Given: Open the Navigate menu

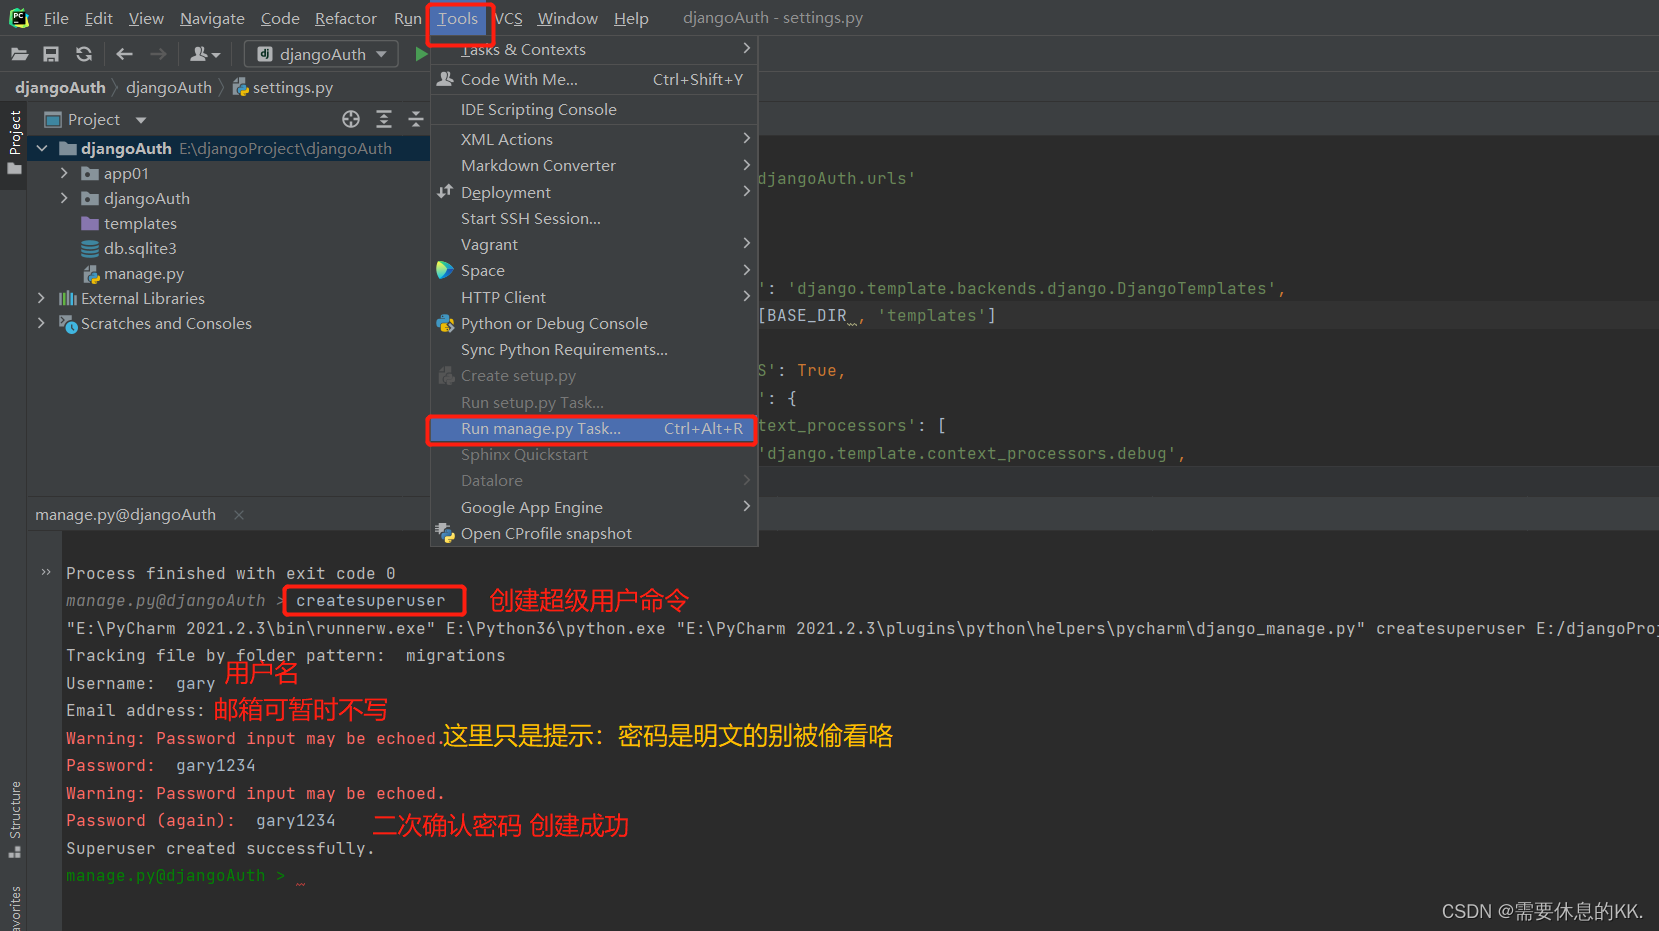Looking at the screenshot, I should coord(212,18).
